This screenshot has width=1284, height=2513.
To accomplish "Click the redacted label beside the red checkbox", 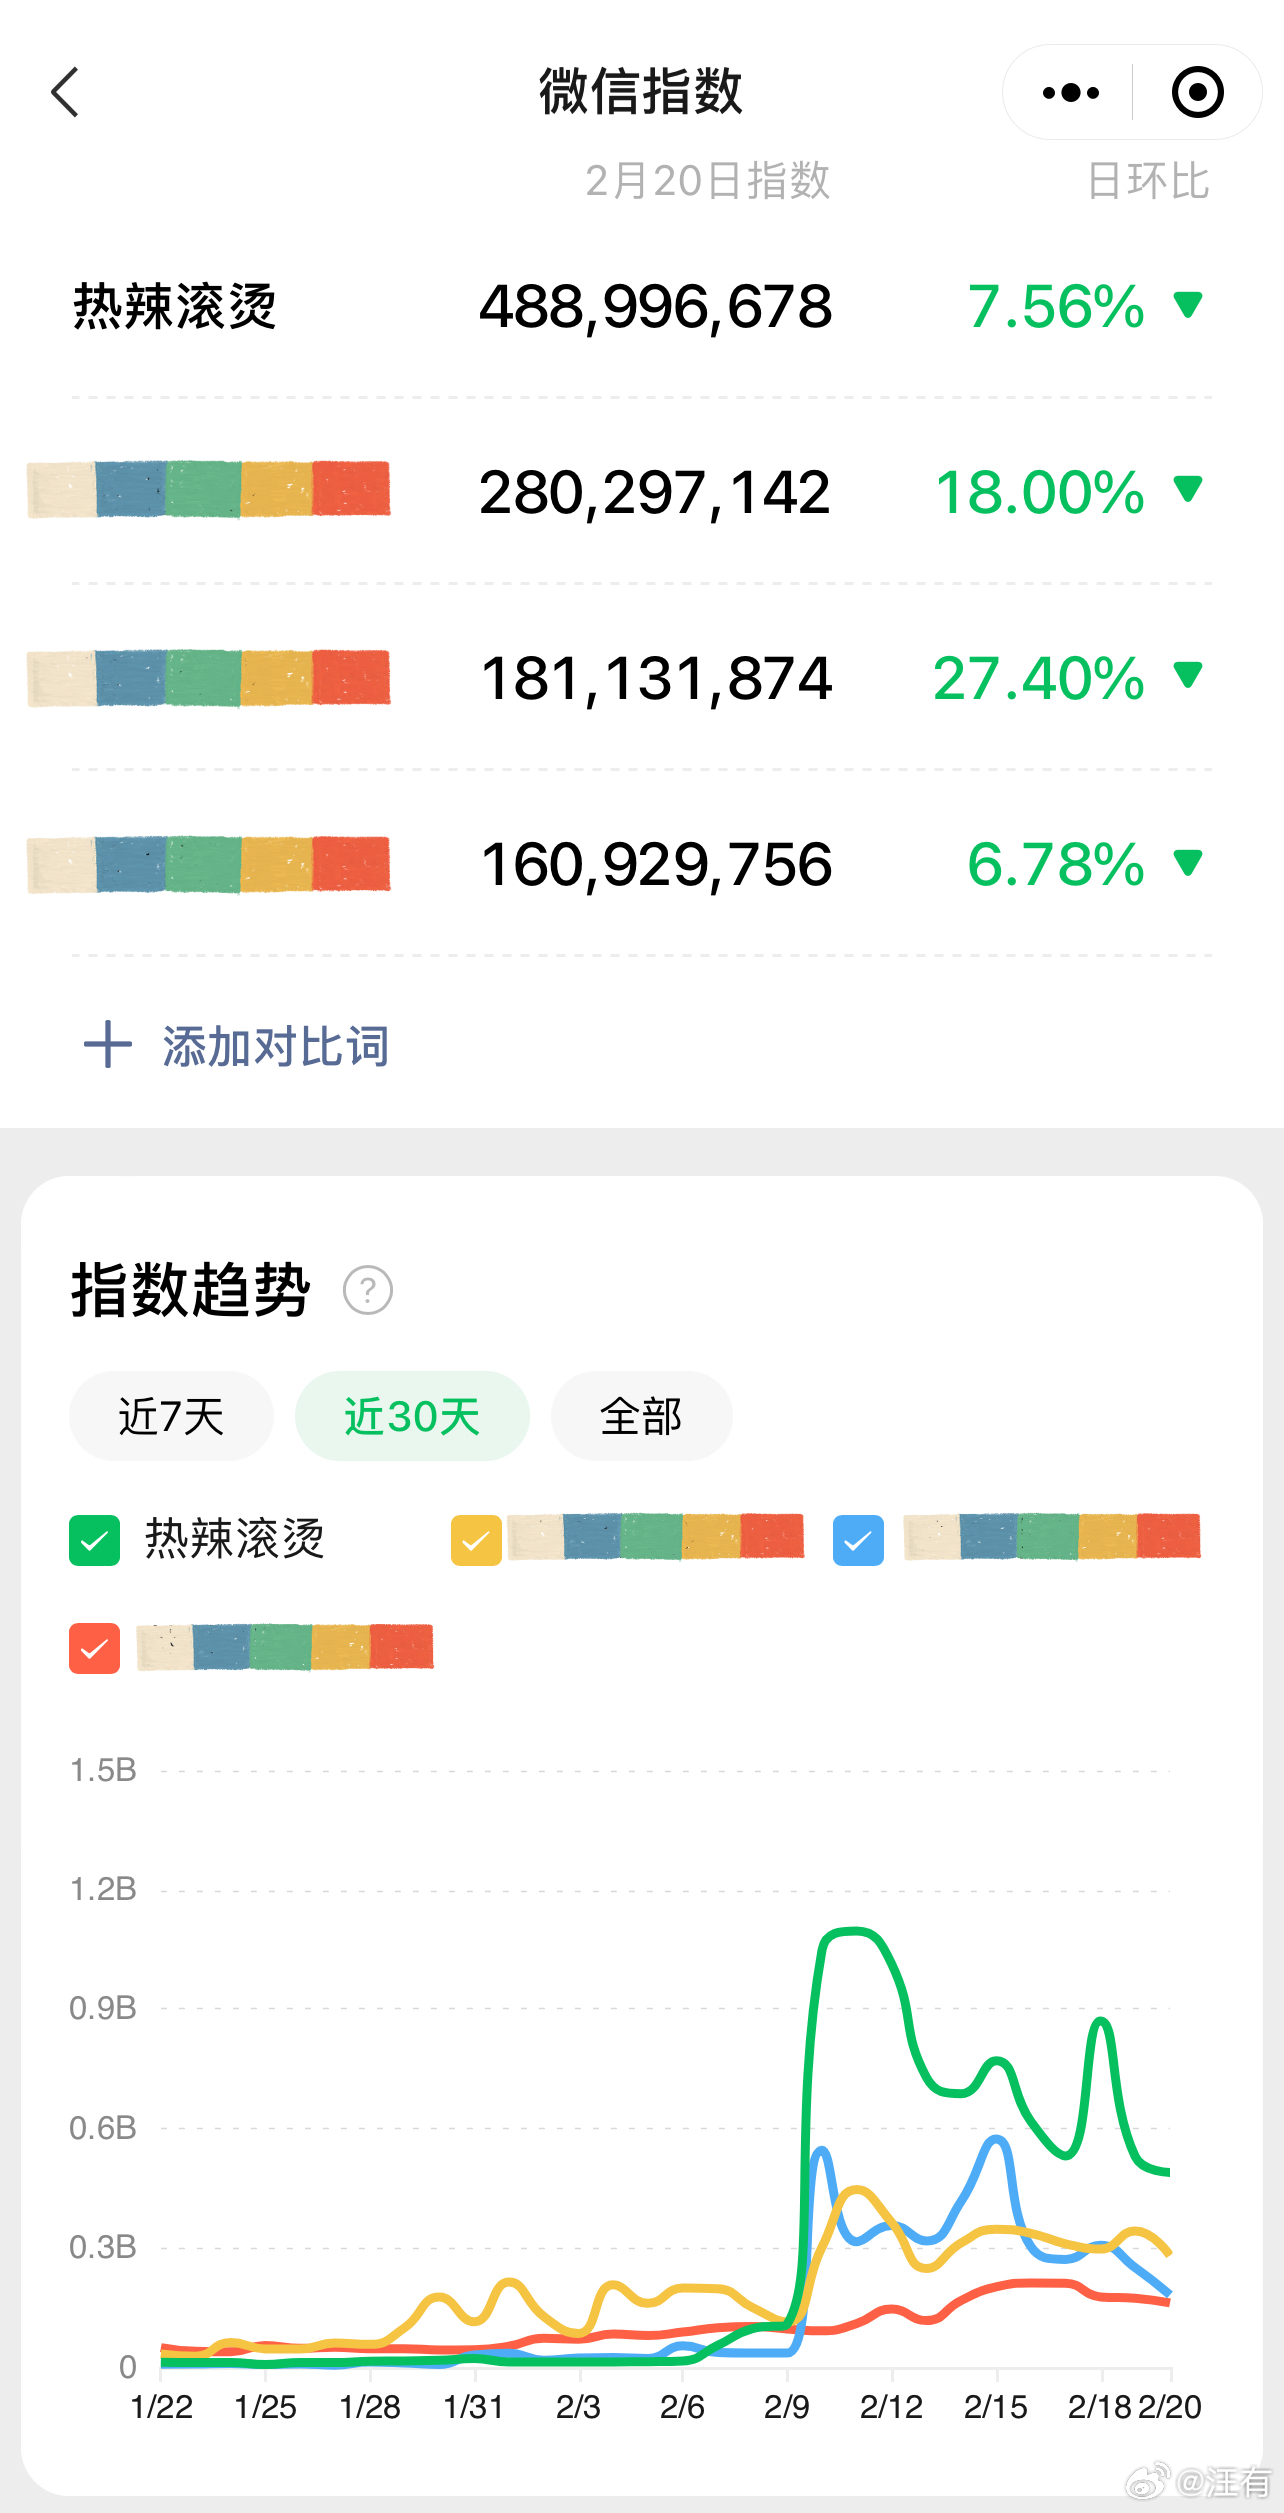I will [x=285, y=1647].
